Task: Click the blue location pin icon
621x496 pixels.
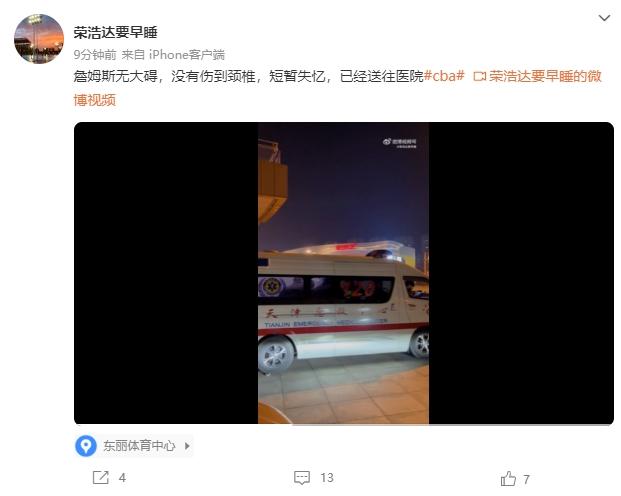Action: pos(86,446)
